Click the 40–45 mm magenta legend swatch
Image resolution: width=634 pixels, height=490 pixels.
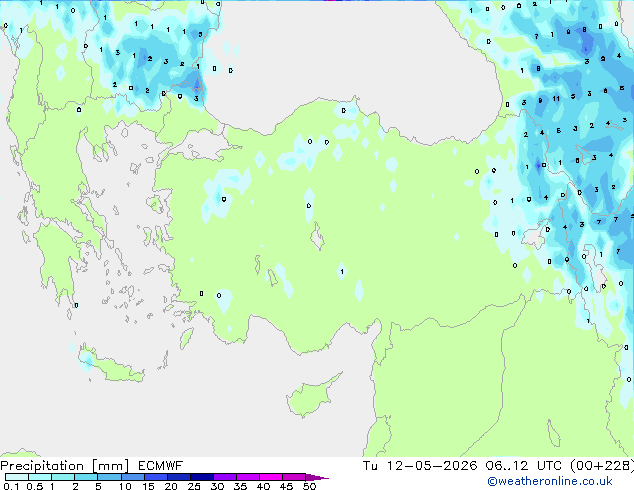271,477
